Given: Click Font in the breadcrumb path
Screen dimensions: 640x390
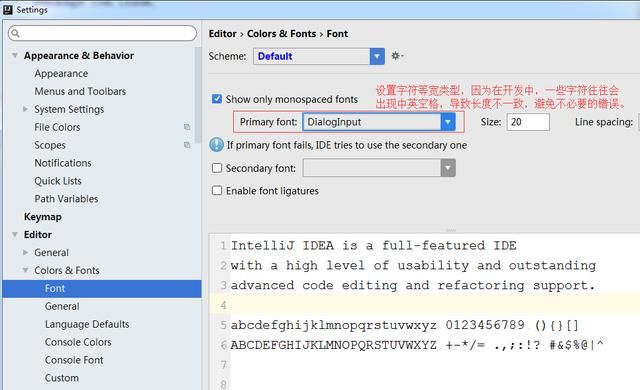Looking at the screenshot, I should pyautogui.click(x=337, y=33).
